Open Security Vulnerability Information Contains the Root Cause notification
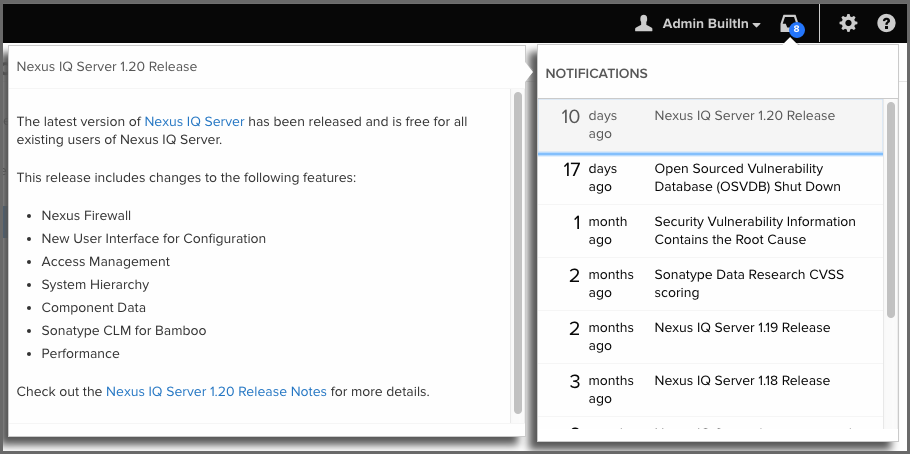 (710, 231)
